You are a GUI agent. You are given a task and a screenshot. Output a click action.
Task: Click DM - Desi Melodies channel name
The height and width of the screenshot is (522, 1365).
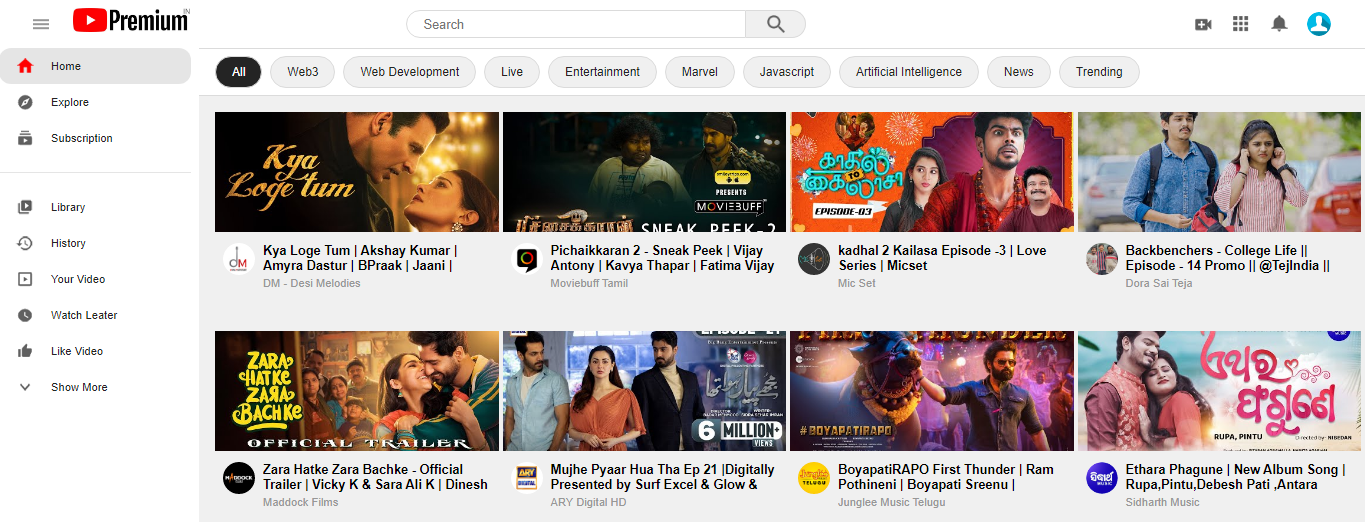tap(312, 283)
